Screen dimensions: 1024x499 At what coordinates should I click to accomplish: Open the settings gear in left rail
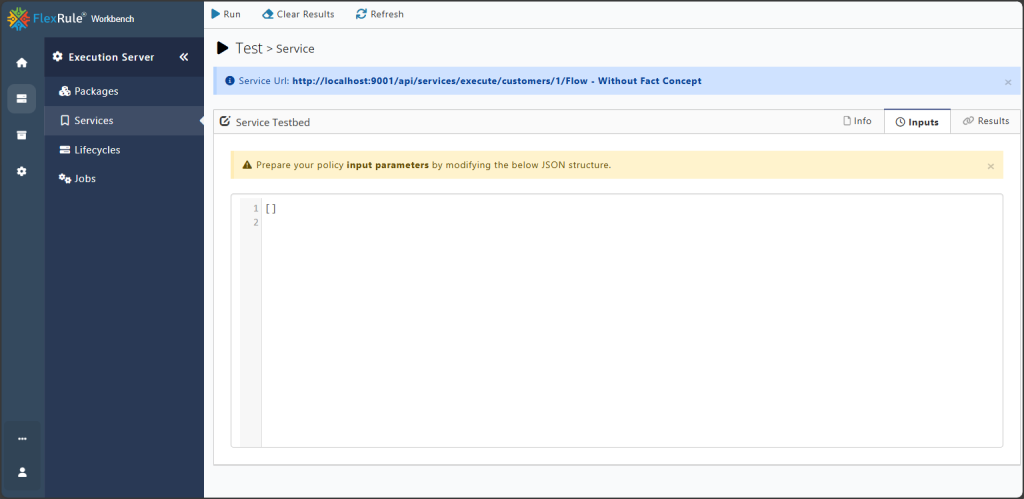(22, 171)
